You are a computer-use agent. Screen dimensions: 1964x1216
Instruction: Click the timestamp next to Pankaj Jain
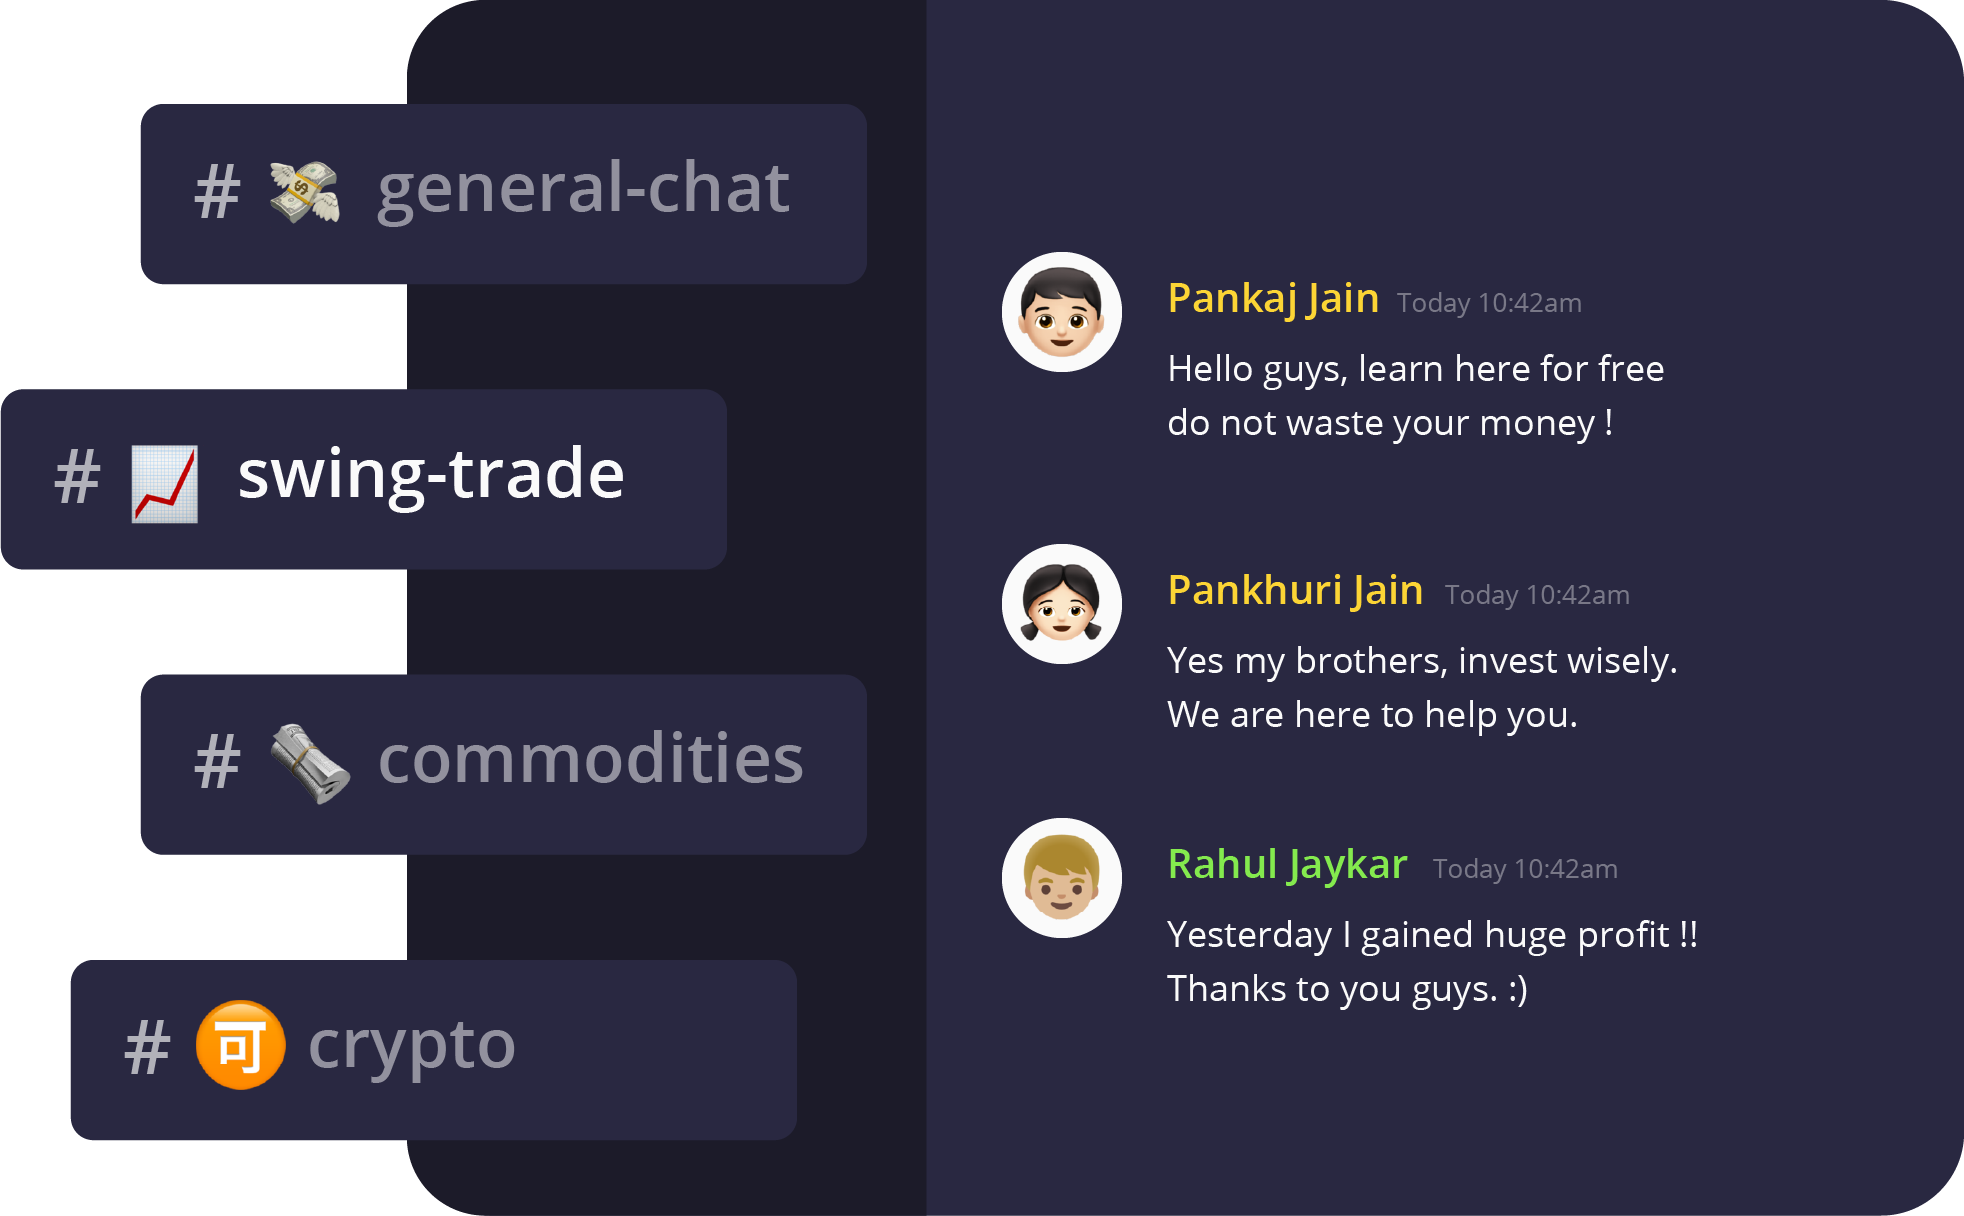(1489, 303)
